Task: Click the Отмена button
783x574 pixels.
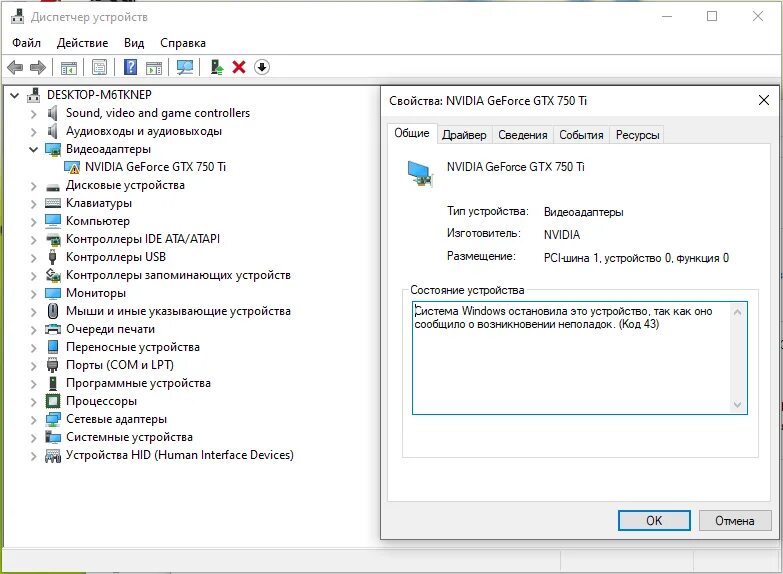Action: (x=735, y=521)
